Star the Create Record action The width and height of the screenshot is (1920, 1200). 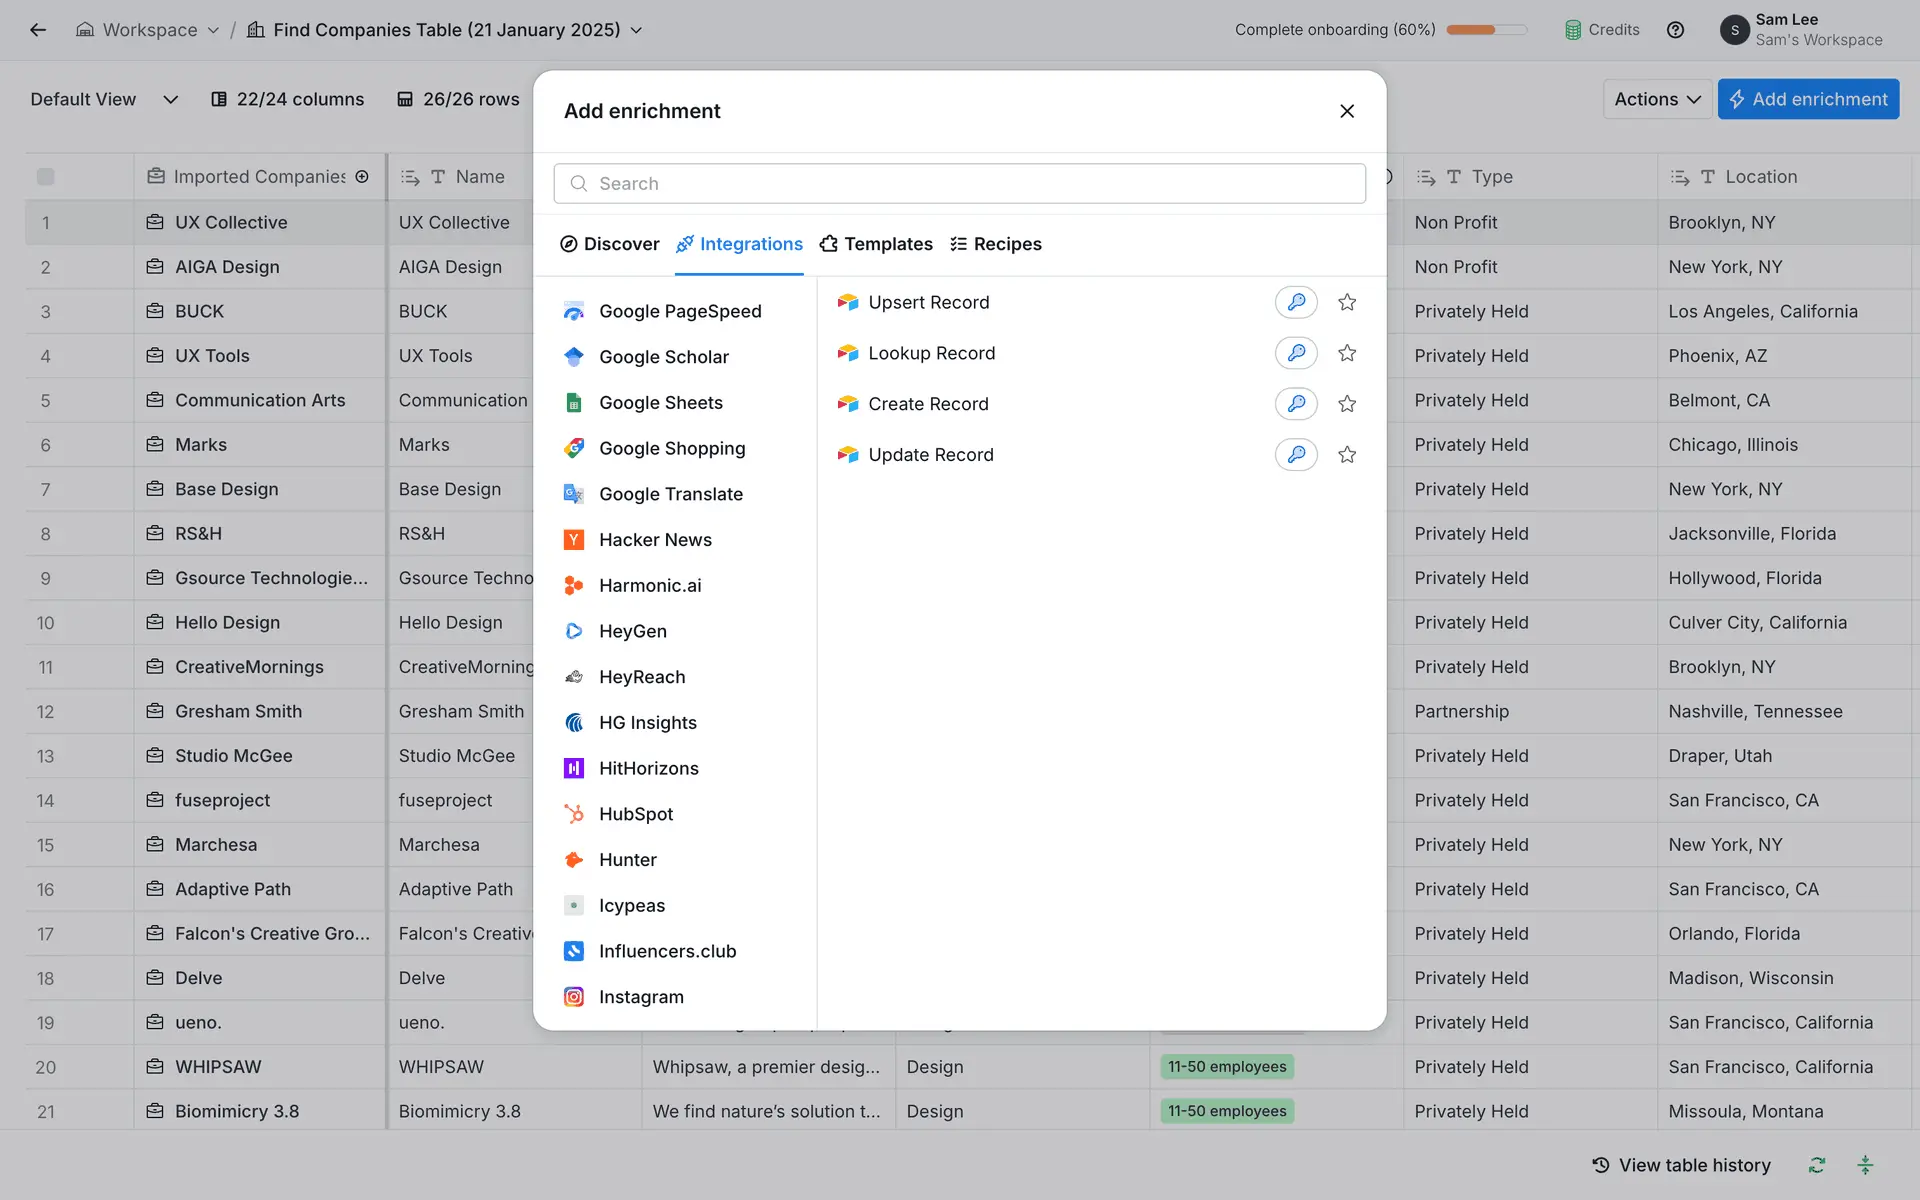pos(1347,404)
